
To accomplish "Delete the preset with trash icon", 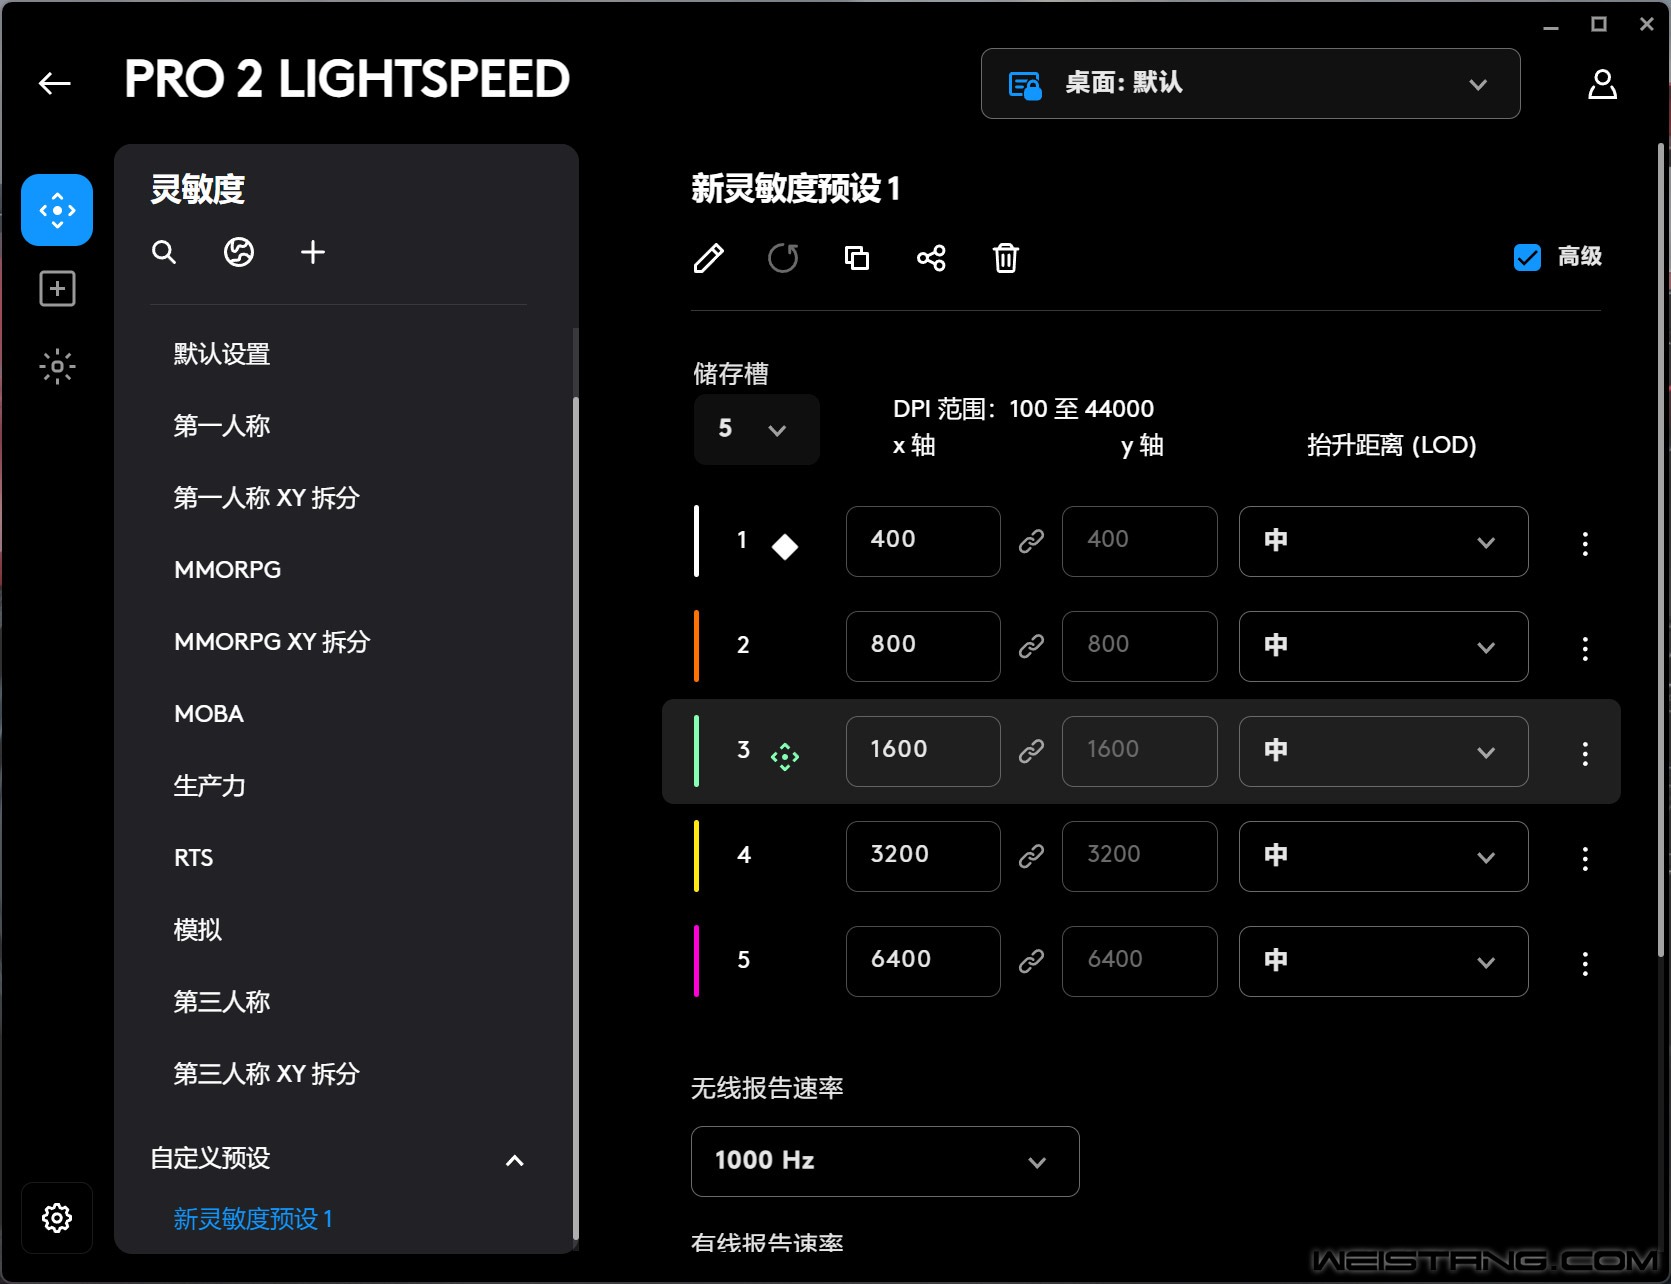I will (x=1006, y=258).
